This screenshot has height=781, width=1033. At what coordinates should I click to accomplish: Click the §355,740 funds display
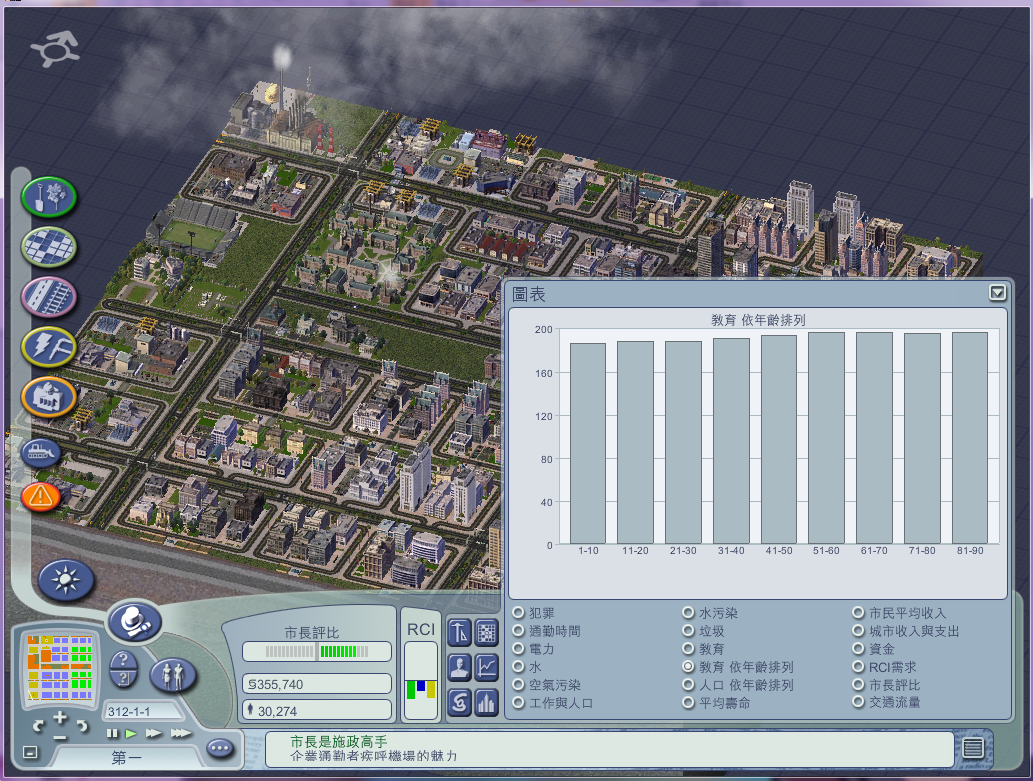[x=317, y=684]
